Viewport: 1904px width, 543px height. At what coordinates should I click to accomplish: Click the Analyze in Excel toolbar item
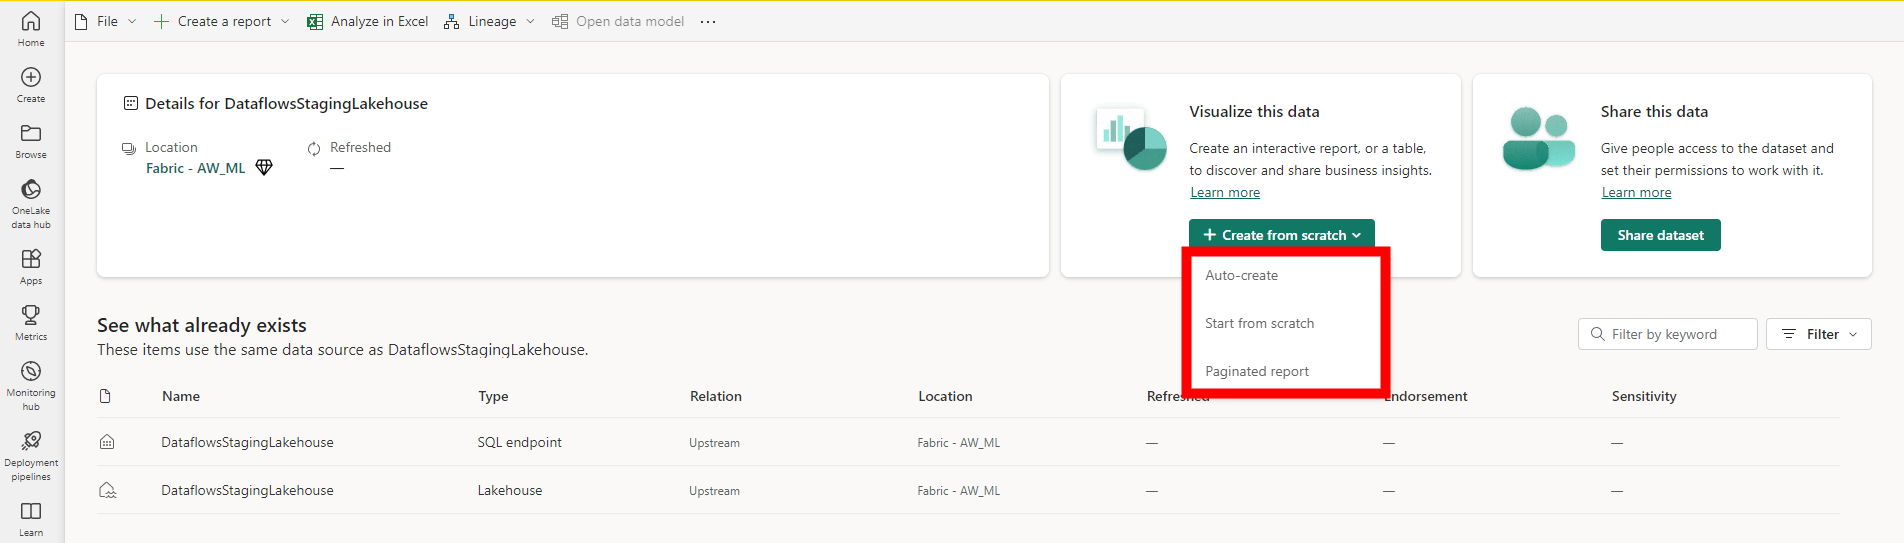pos(367,21)
